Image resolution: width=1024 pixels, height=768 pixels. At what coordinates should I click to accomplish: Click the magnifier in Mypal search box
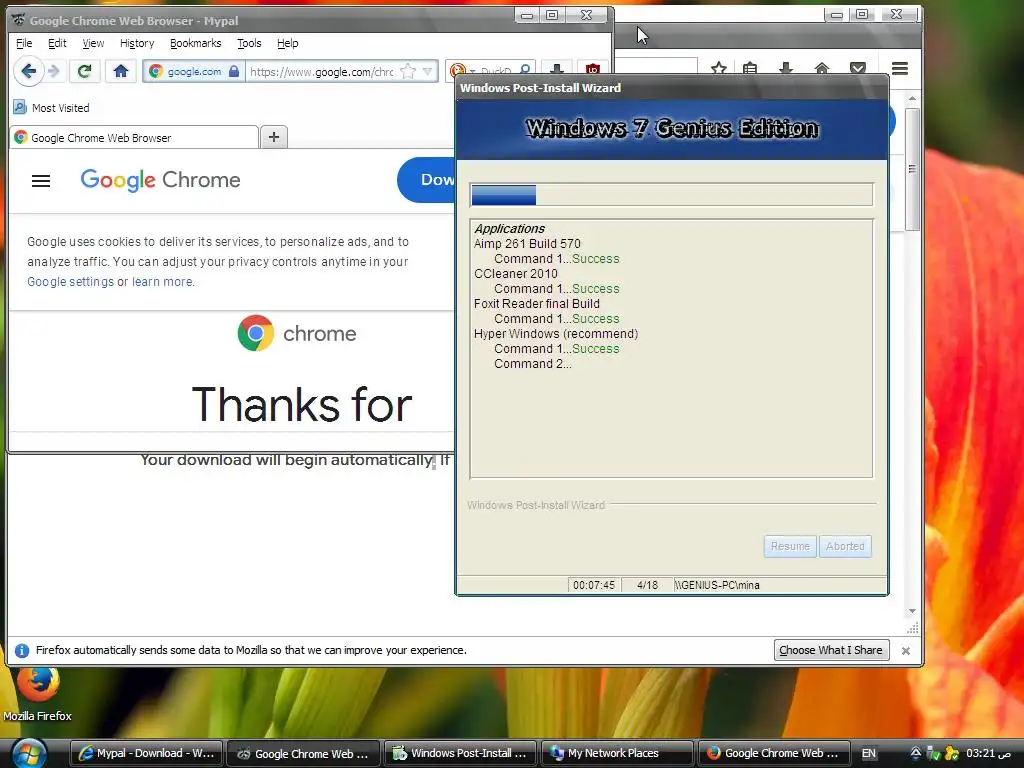pyautogui.click(x=524, y=71)
